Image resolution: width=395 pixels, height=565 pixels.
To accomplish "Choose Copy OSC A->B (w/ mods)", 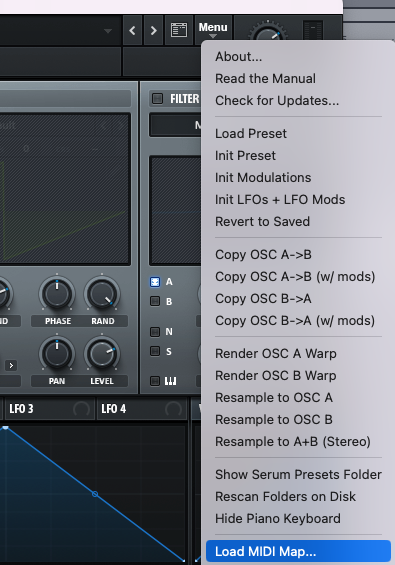I will (298, 277).
